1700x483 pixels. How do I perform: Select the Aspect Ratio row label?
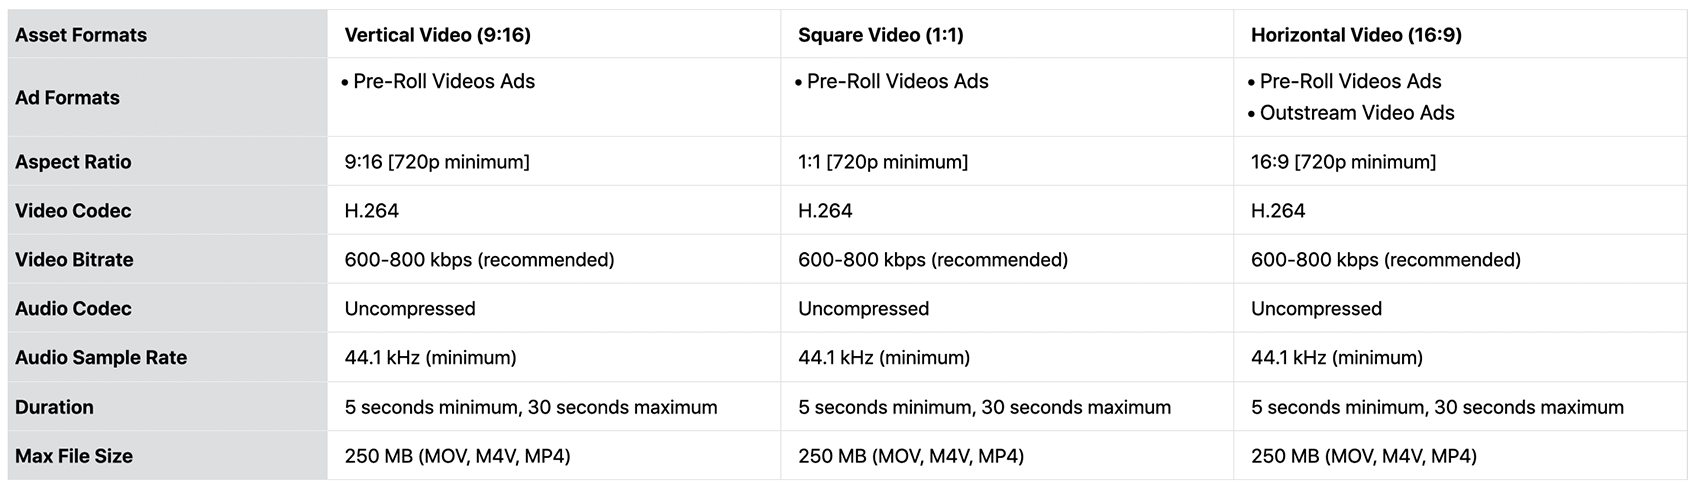coord(73,162)
